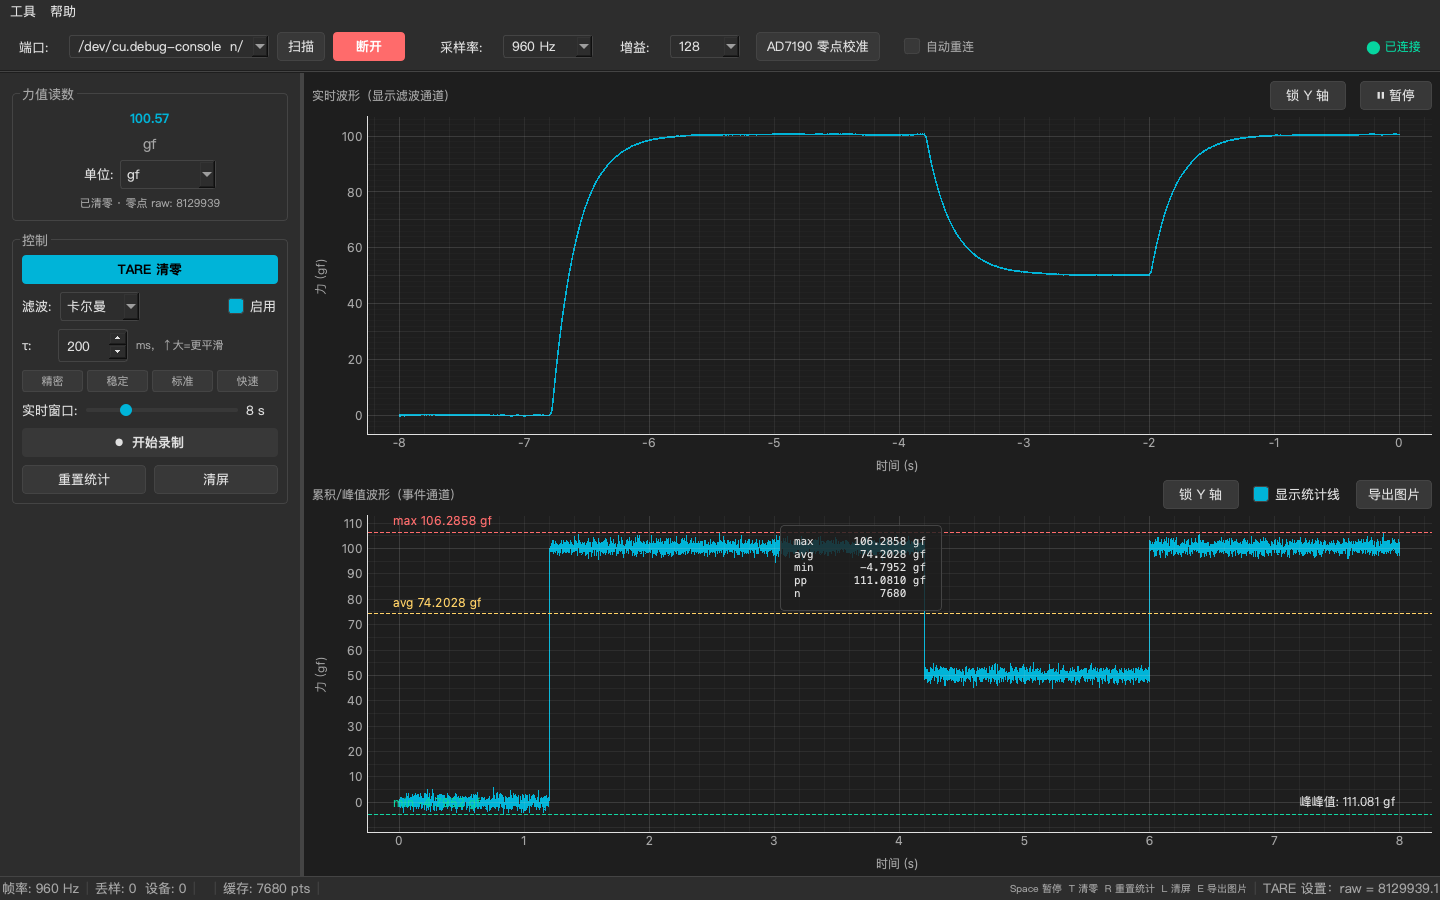This screenshot has height=900, width=1440.
Task: Click the 帧率: 960 Hz status entry
Action: 40,888
